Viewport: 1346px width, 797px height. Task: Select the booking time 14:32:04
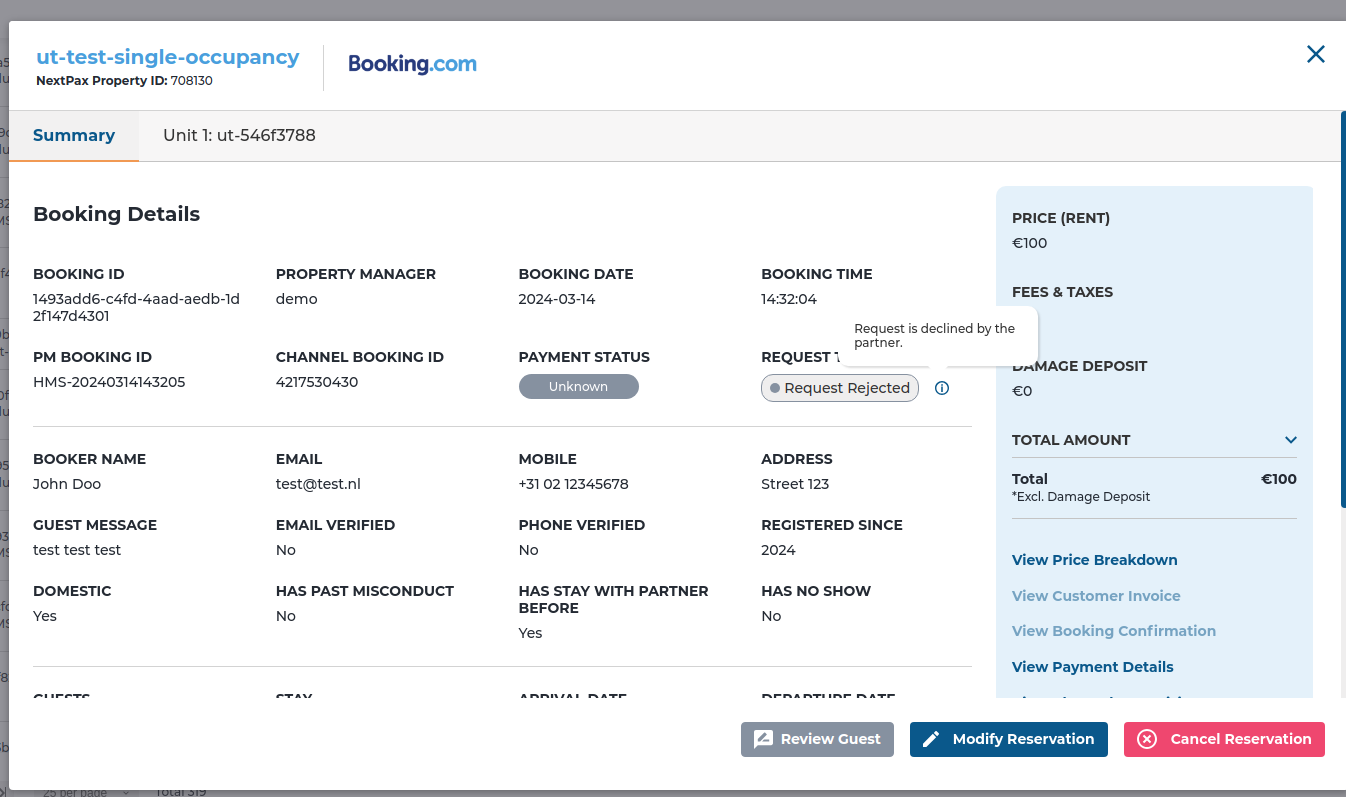(x=789, y=299)
